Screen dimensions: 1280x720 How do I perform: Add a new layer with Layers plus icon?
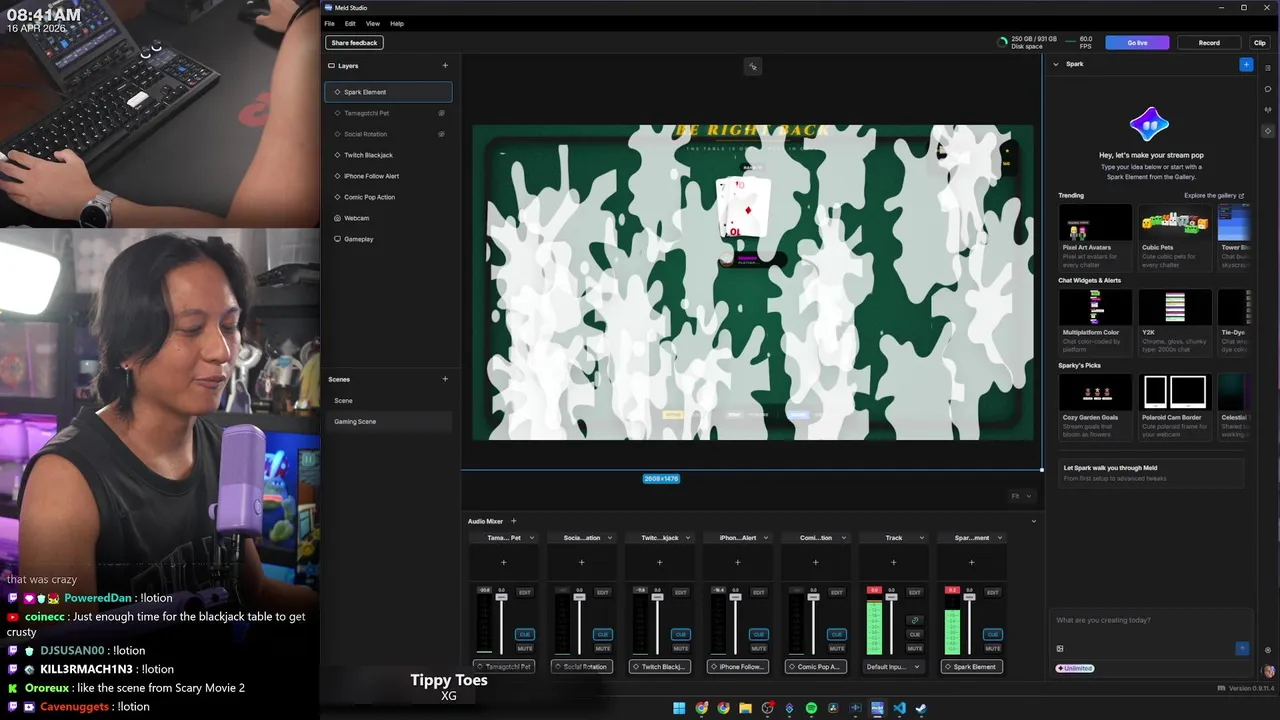pos(445,66)
